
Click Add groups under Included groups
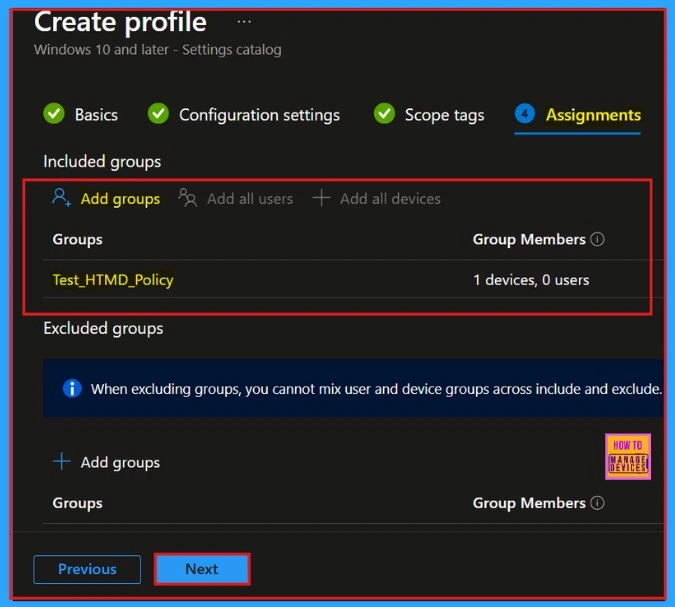click(106, 198)
